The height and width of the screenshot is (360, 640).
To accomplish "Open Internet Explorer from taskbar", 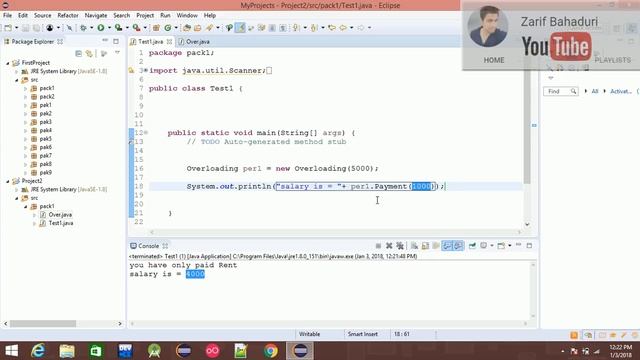I will tap(38, 351).
